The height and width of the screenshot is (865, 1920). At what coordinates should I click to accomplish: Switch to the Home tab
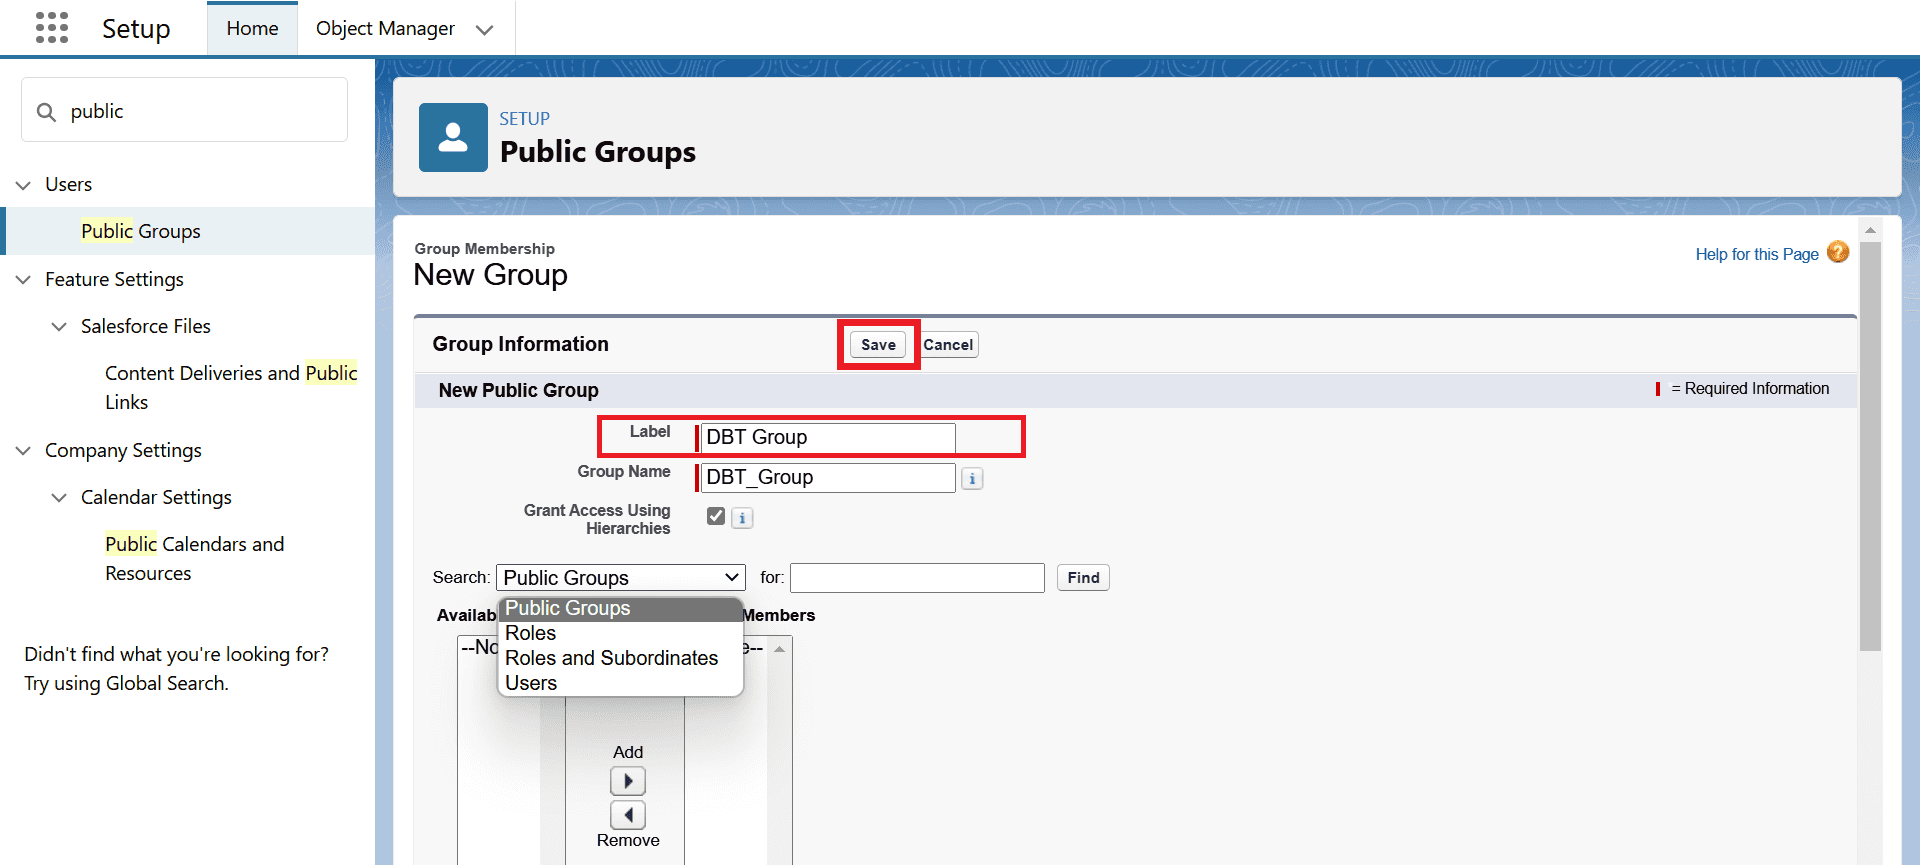[252, 29]
